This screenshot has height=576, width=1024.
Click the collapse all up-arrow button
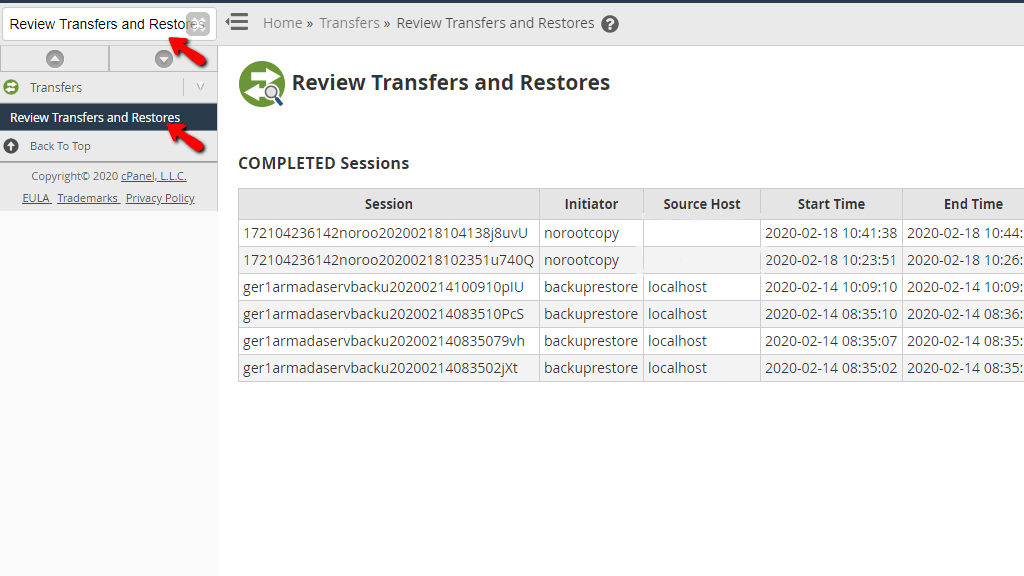(x=55, y=59)
